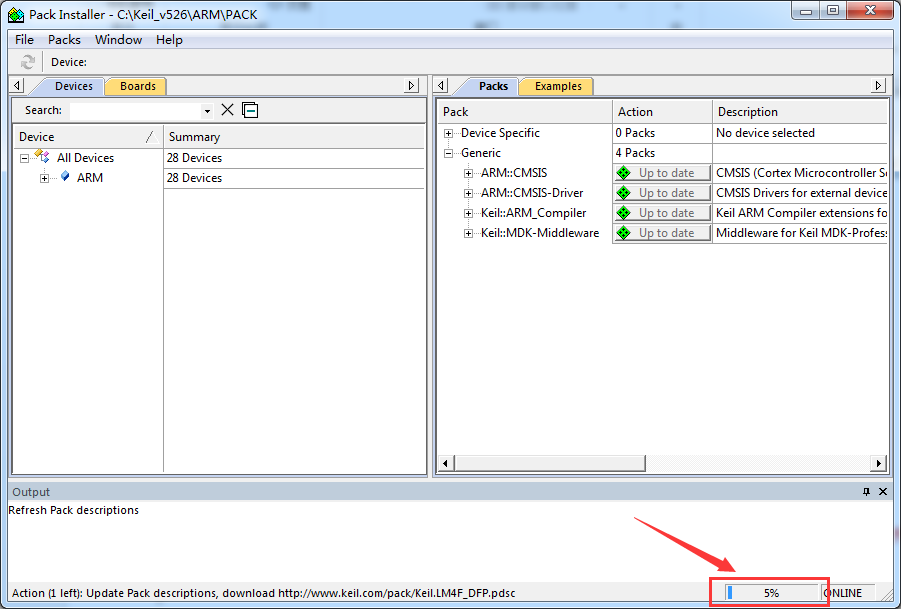Click Up to date button for Keil::ARM_Compiler
The image size is (901, 609).
tap(663, 213)
